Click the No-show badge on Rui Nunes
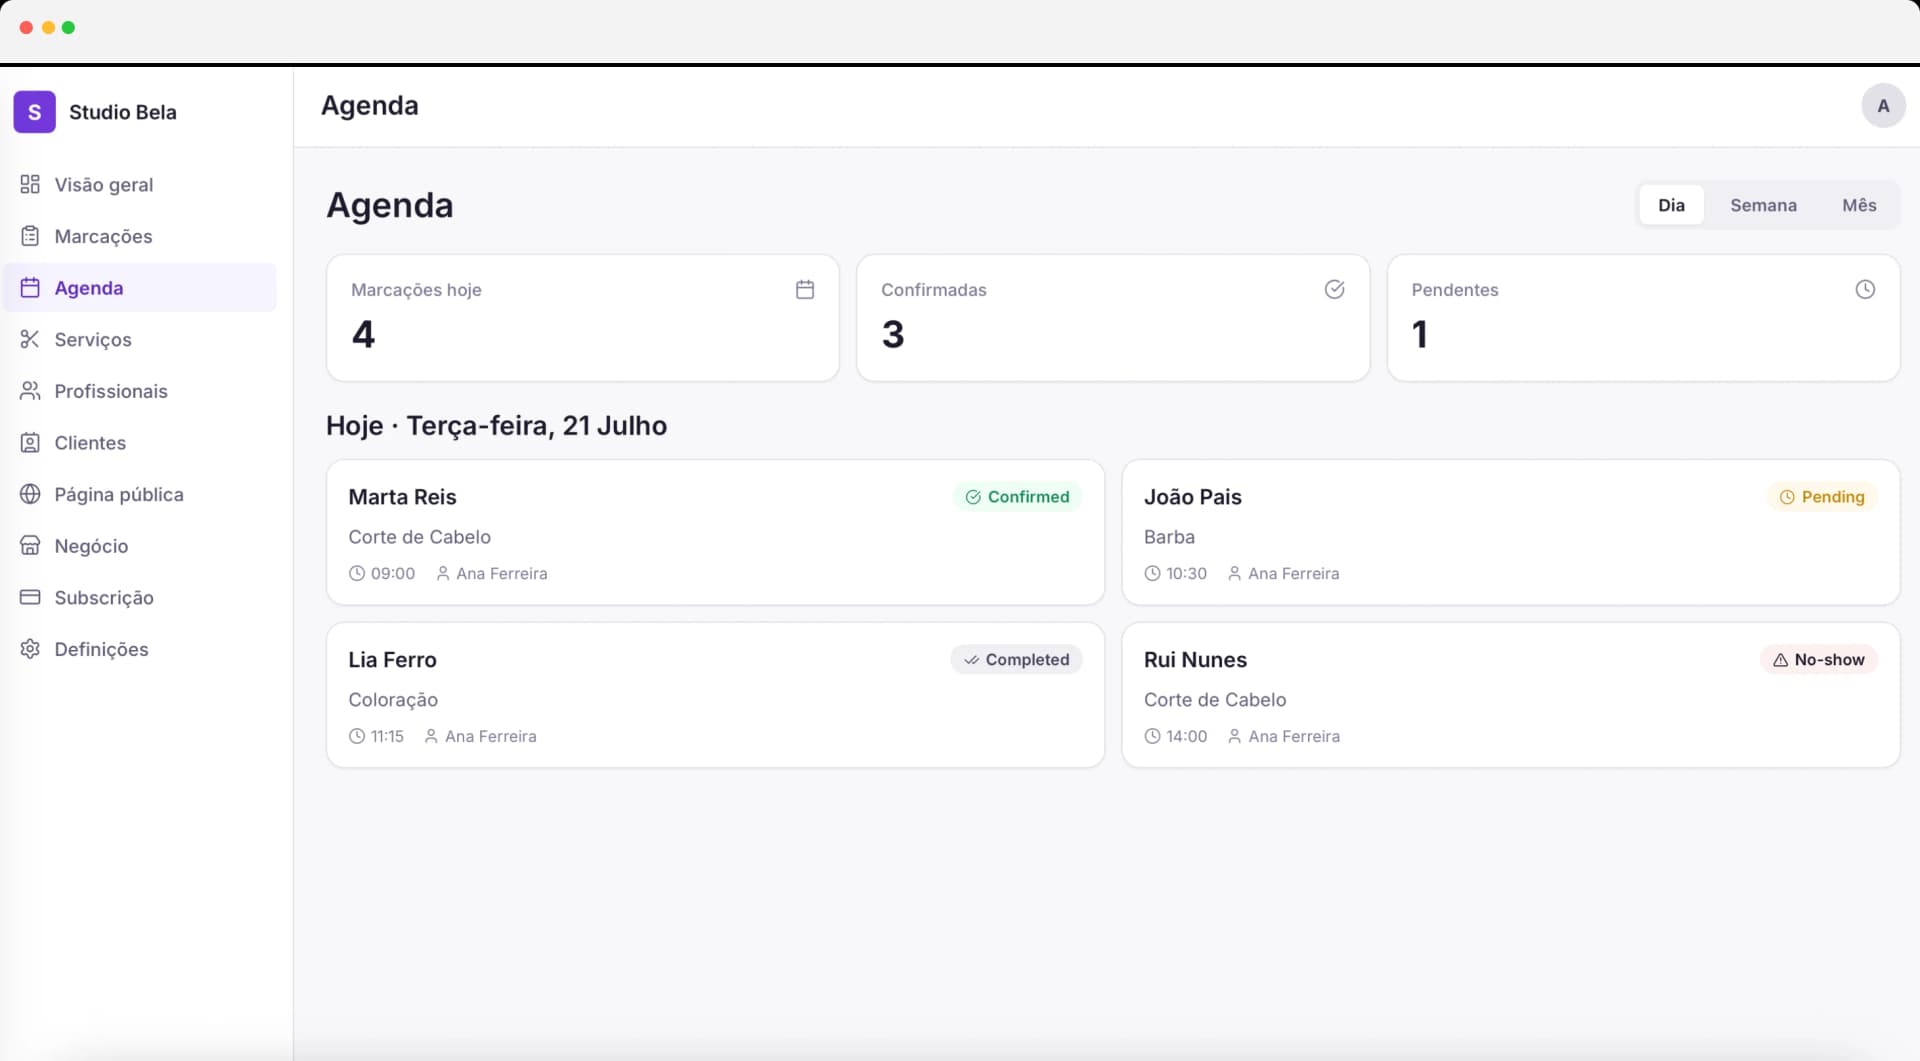The width and height of the screenshot is (1920, 1061). (x=1818, y=660)
